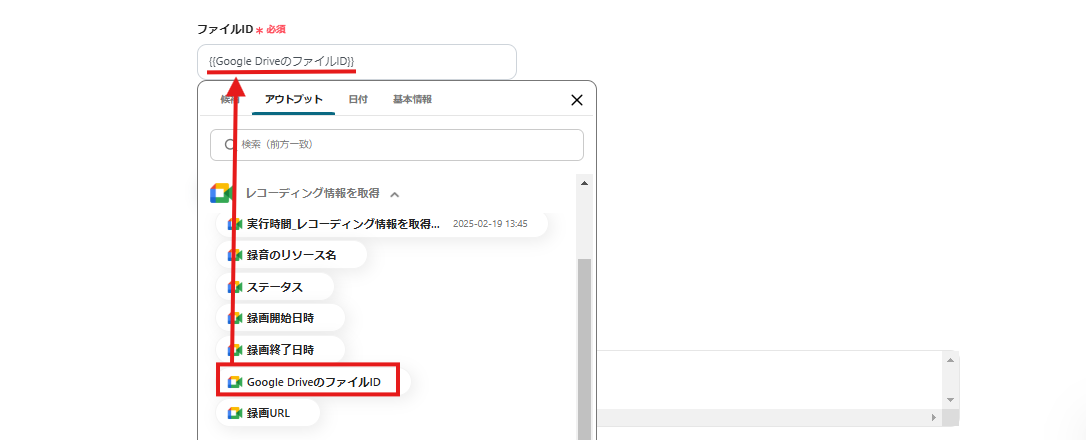
Task: Choose the 録画終了日時 output
Action: coord(280,349)
